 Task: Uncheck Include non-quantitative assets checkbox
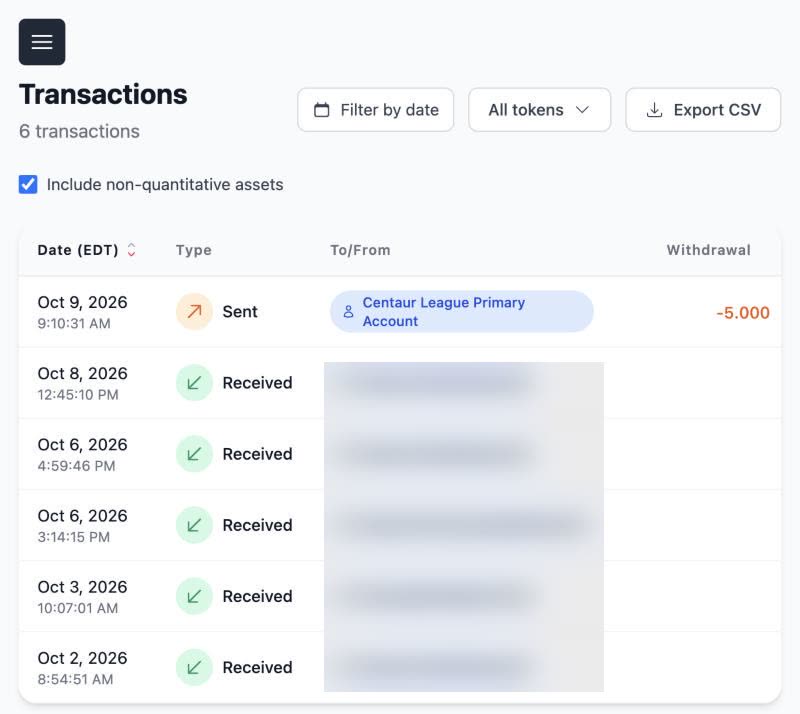28,184
